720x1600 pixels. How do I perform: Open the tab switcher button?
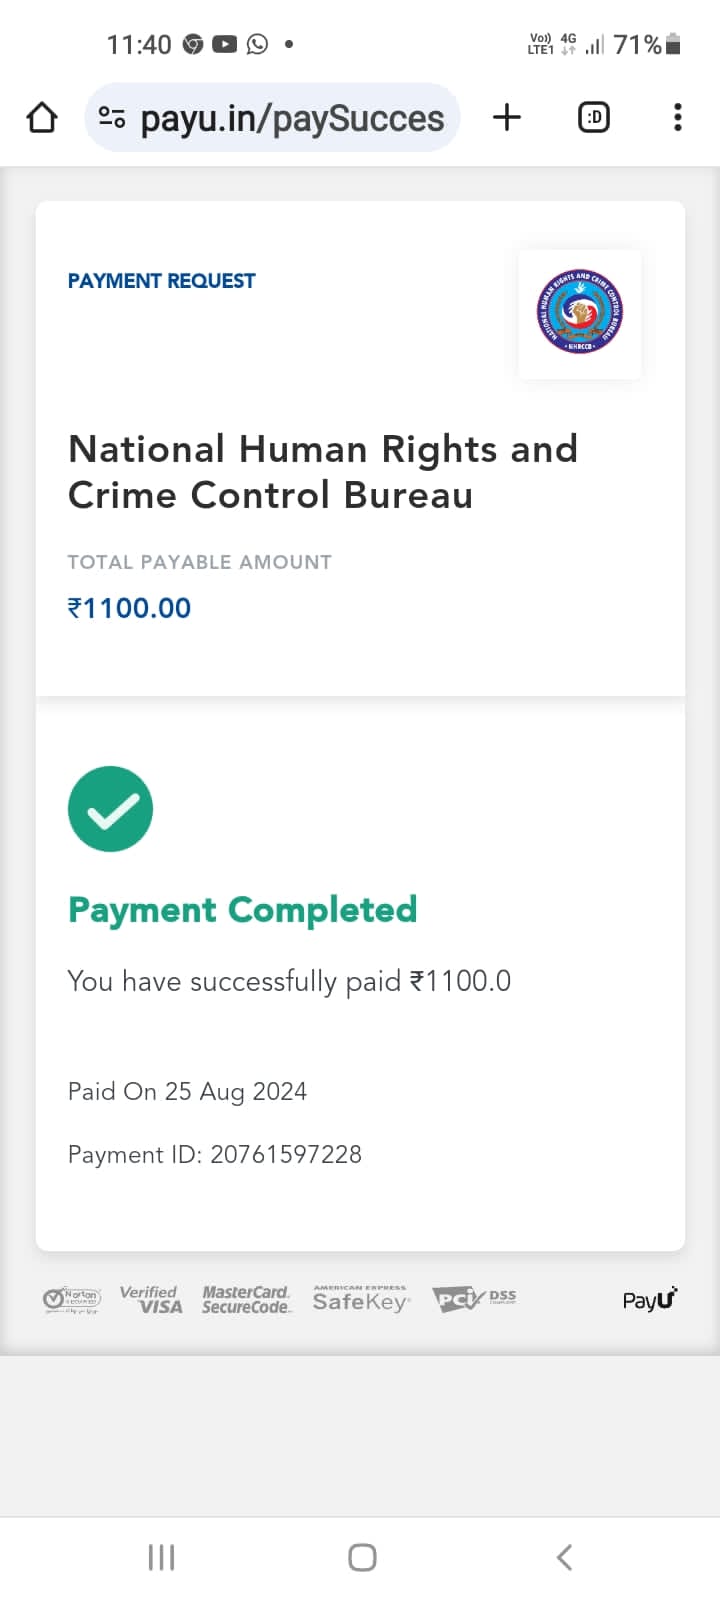[x=594, y=118]
